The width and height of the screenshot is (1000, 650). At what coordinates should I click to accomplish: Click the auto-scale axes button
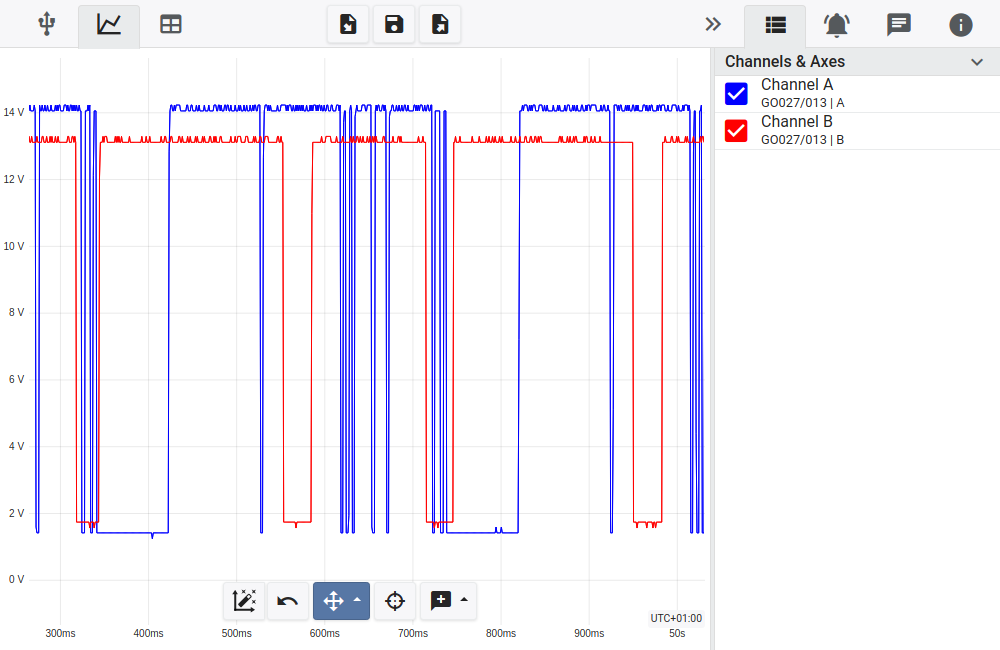coord(244,601)
